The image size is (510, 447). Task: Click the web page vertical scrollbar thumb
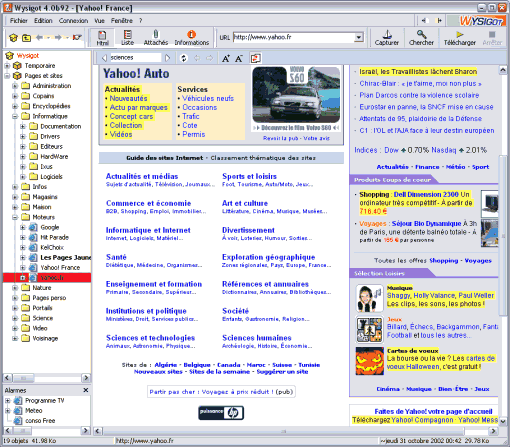(502, 235)
